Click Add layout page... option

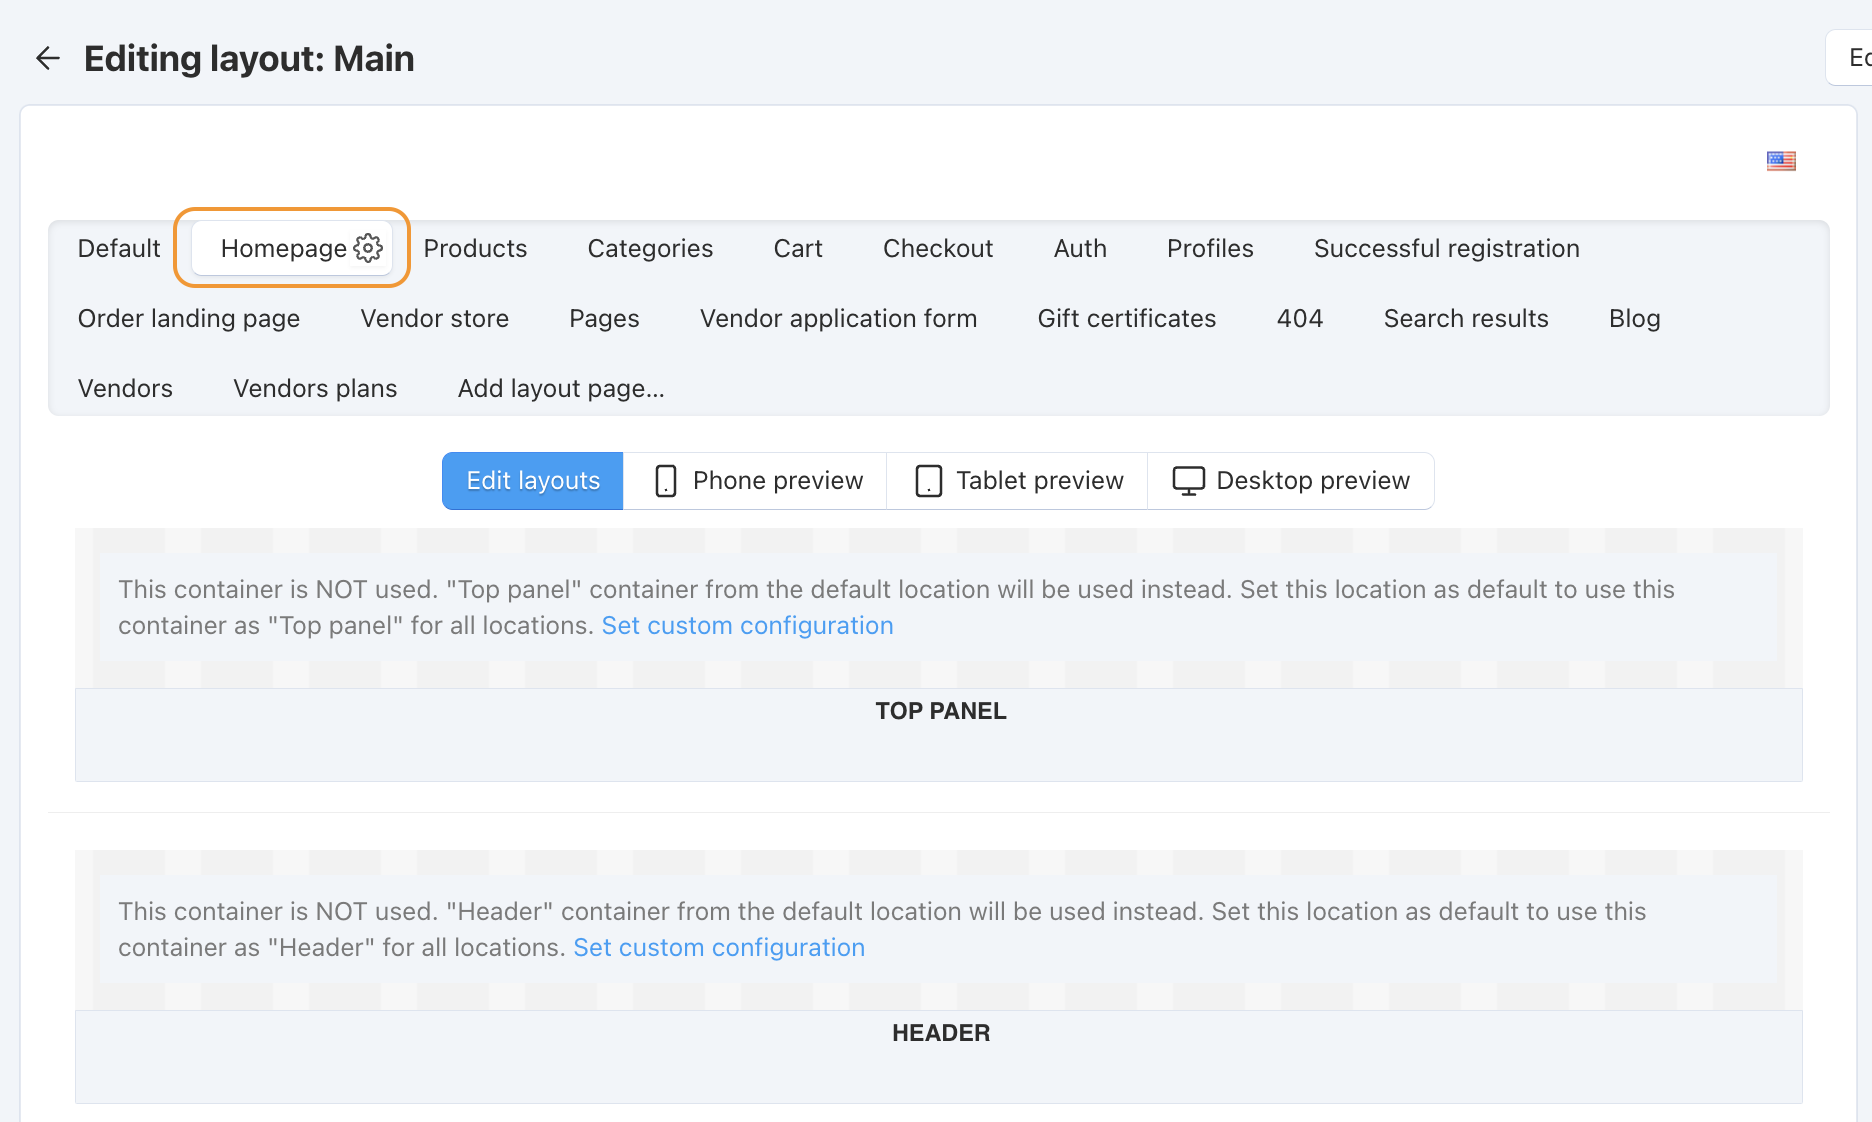point(561,388)
